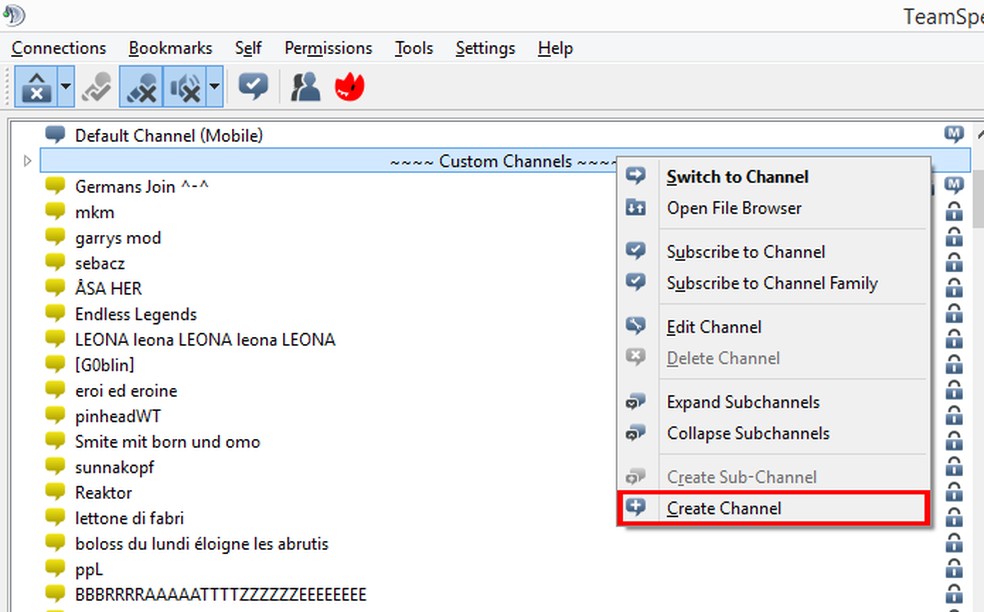Click the Switch to Channel arrow icon
The width and height of the screenshot is (984, 612).
[637, 177]
